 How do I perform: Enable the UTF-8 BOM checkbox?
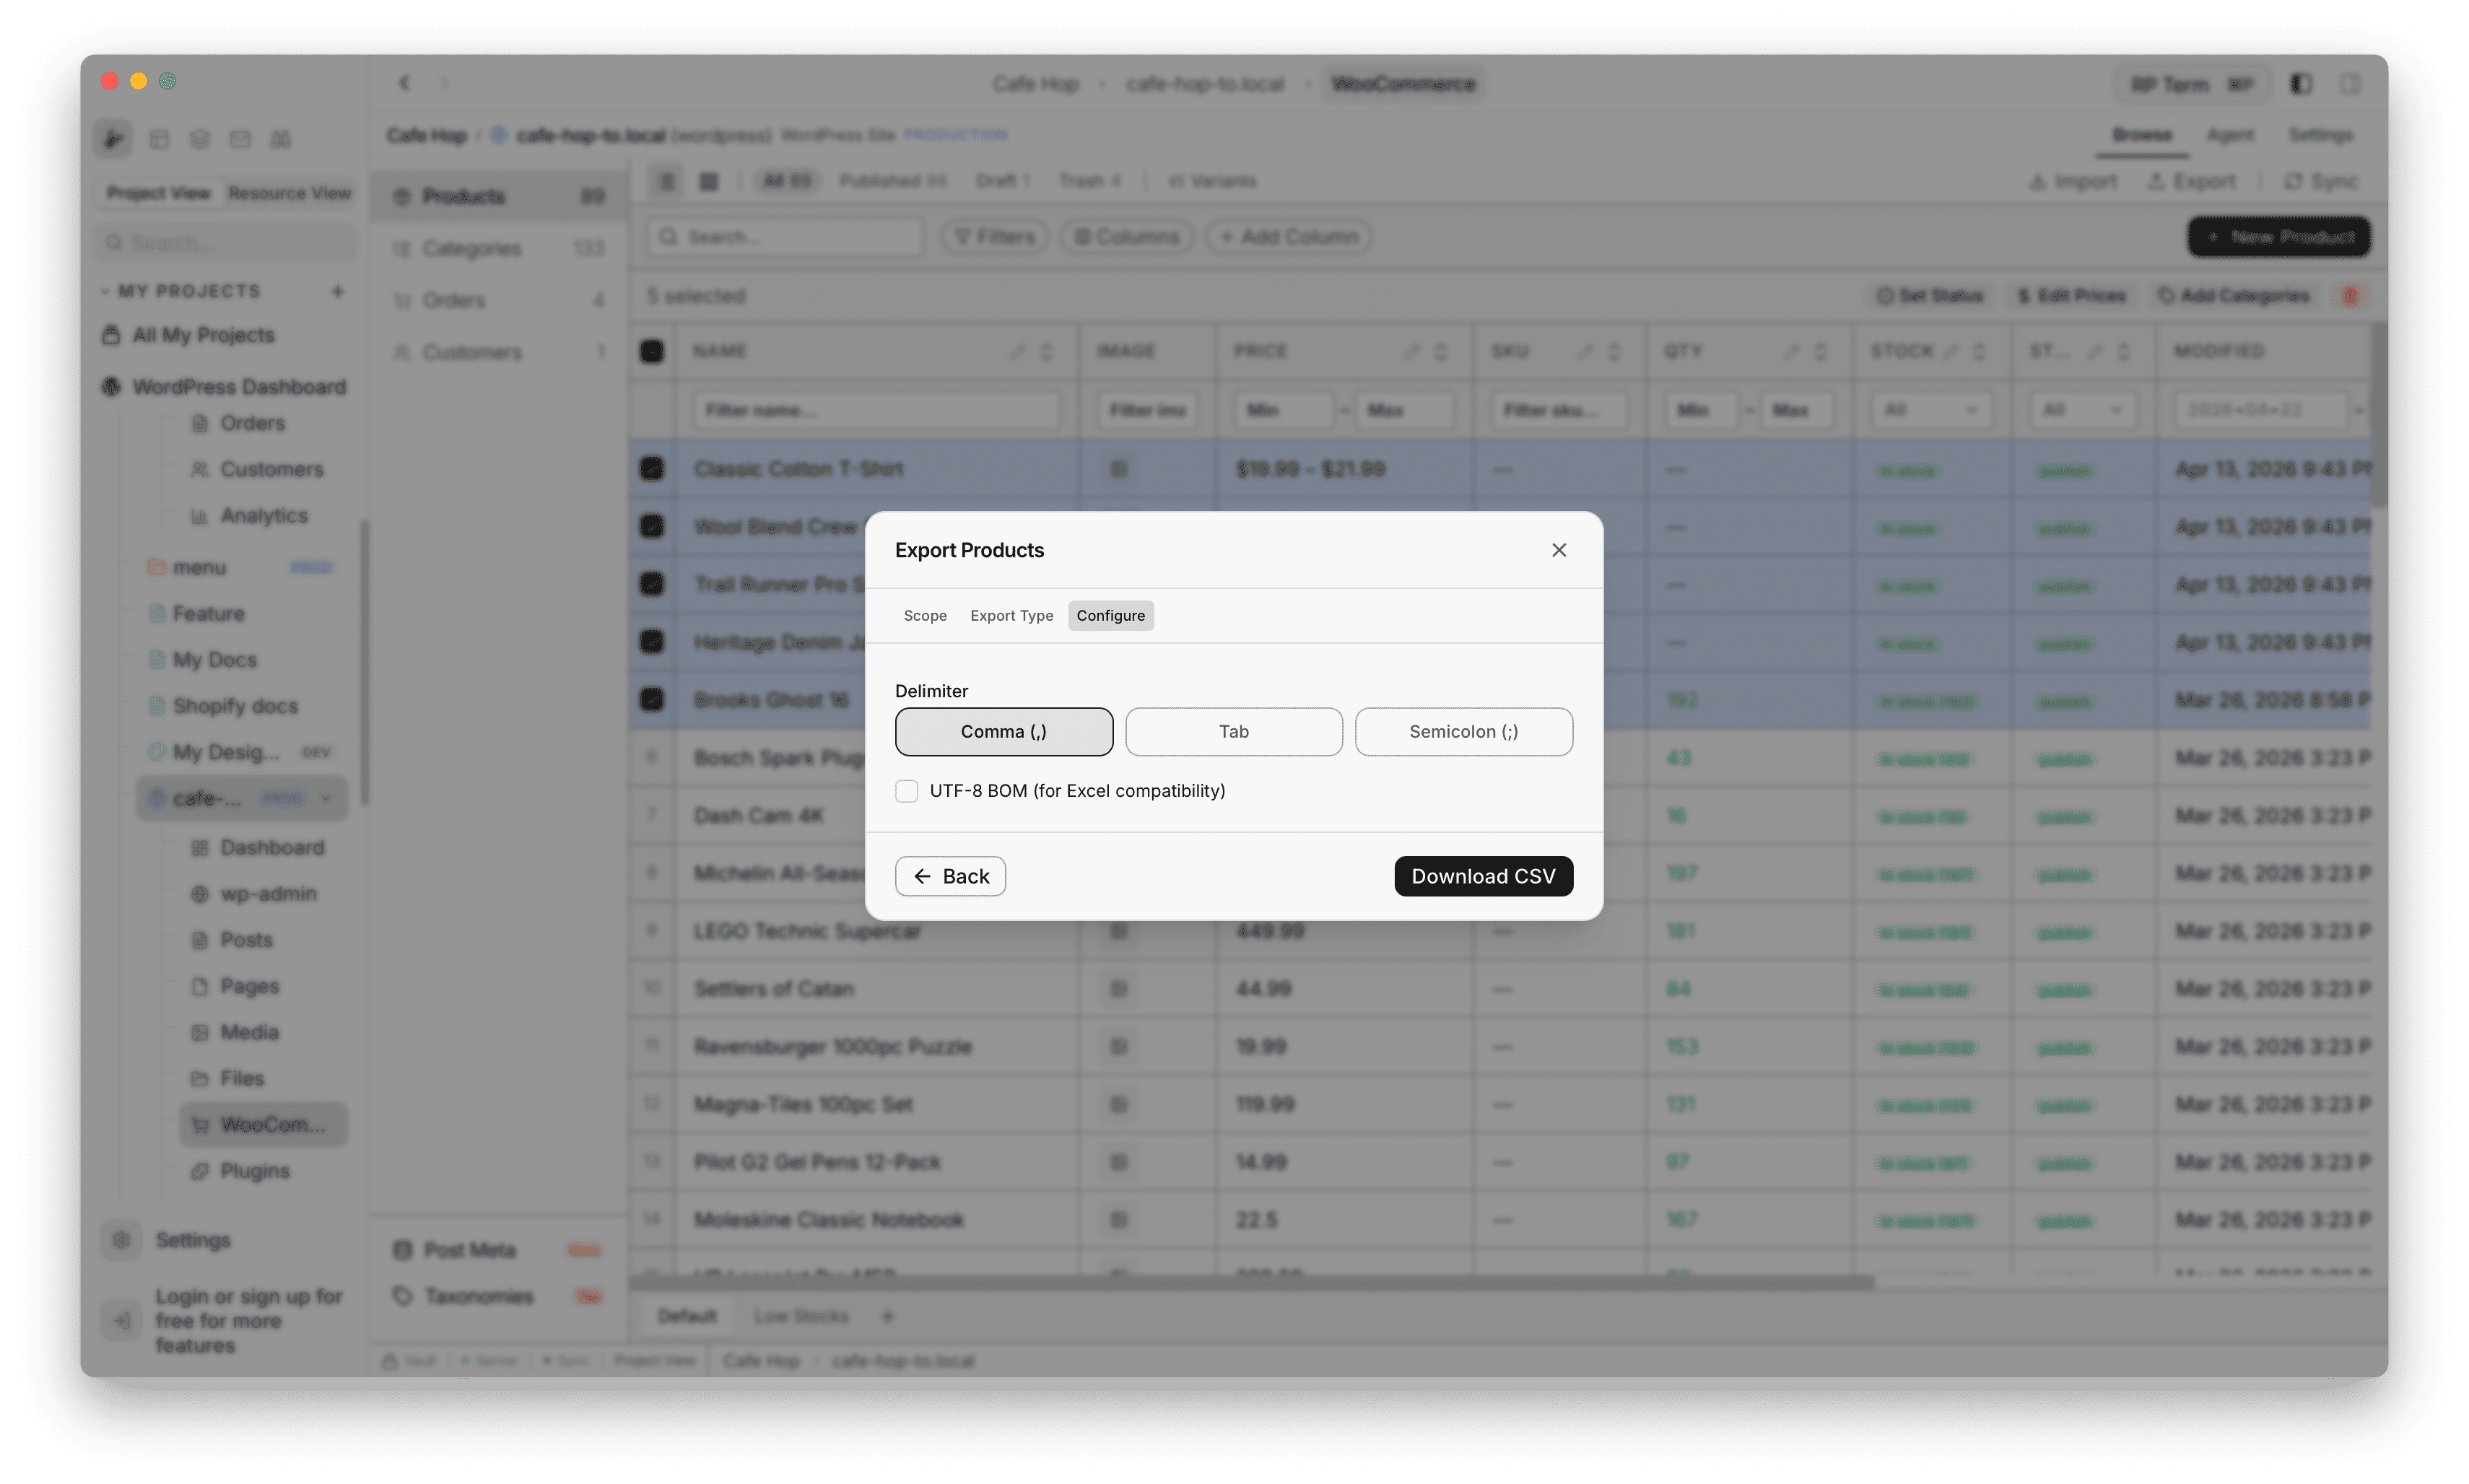[x=907, y=790]
